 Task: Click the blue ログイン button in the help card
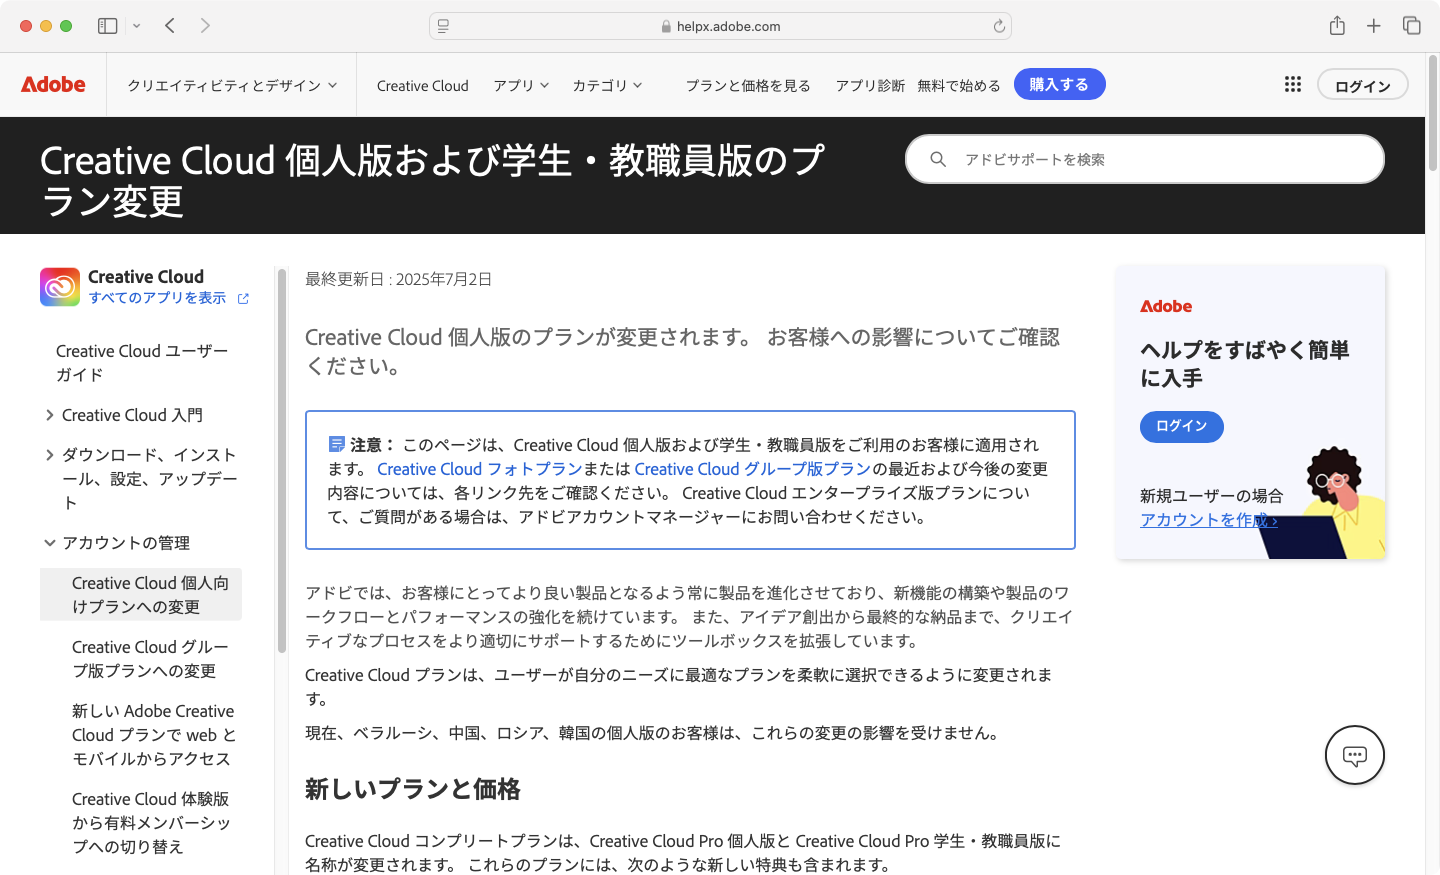click(x=1182, y=426)
